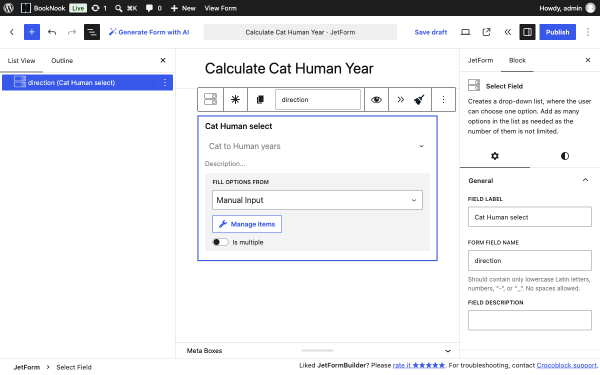
Task: Switch to the Outline tab
Action: click(x=62, y=60)
